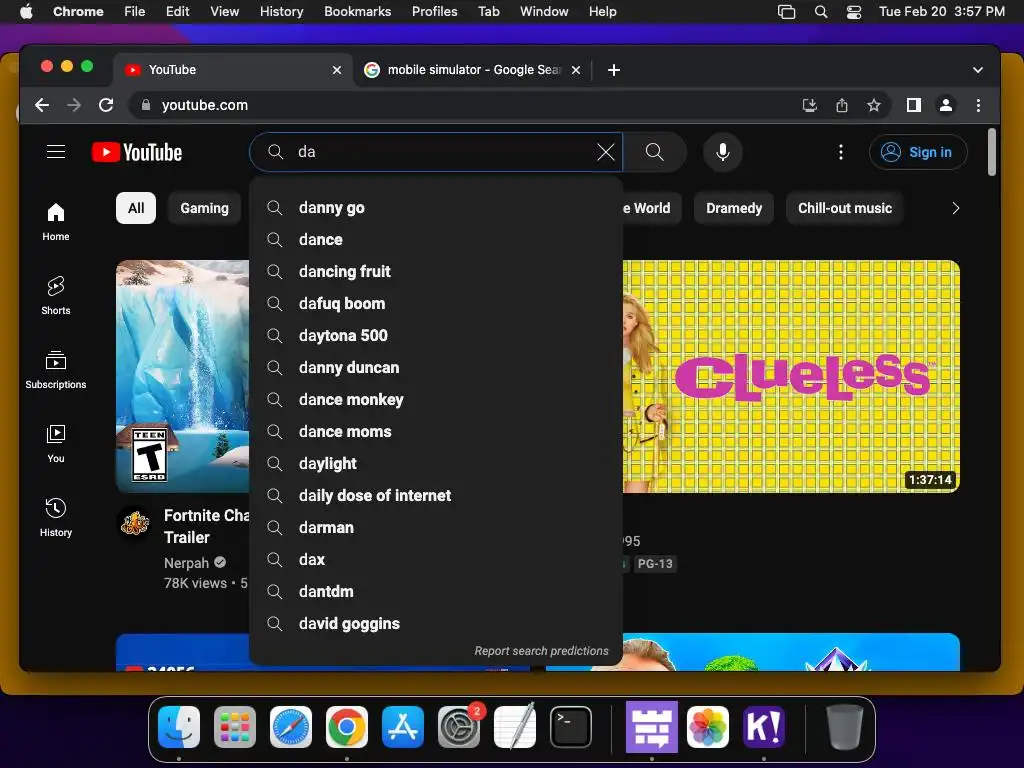Bookmark this tab with the star icon
The image size is (1024, 768).
tap(874, 105)
